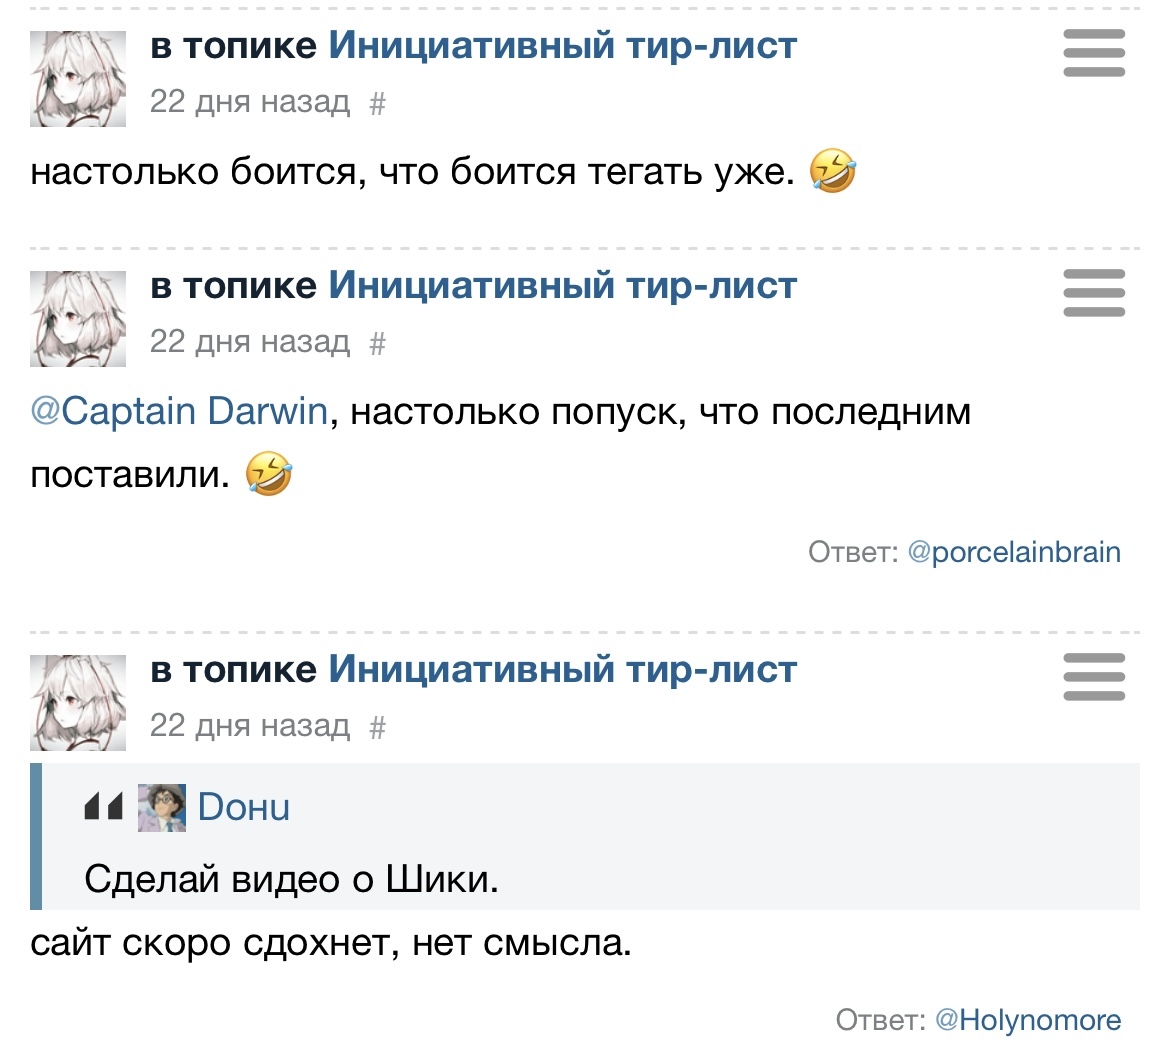This screenshot has height=1057, width=1170.
Task: Open topic link in second comment header
Action: (x=562, y=285)
